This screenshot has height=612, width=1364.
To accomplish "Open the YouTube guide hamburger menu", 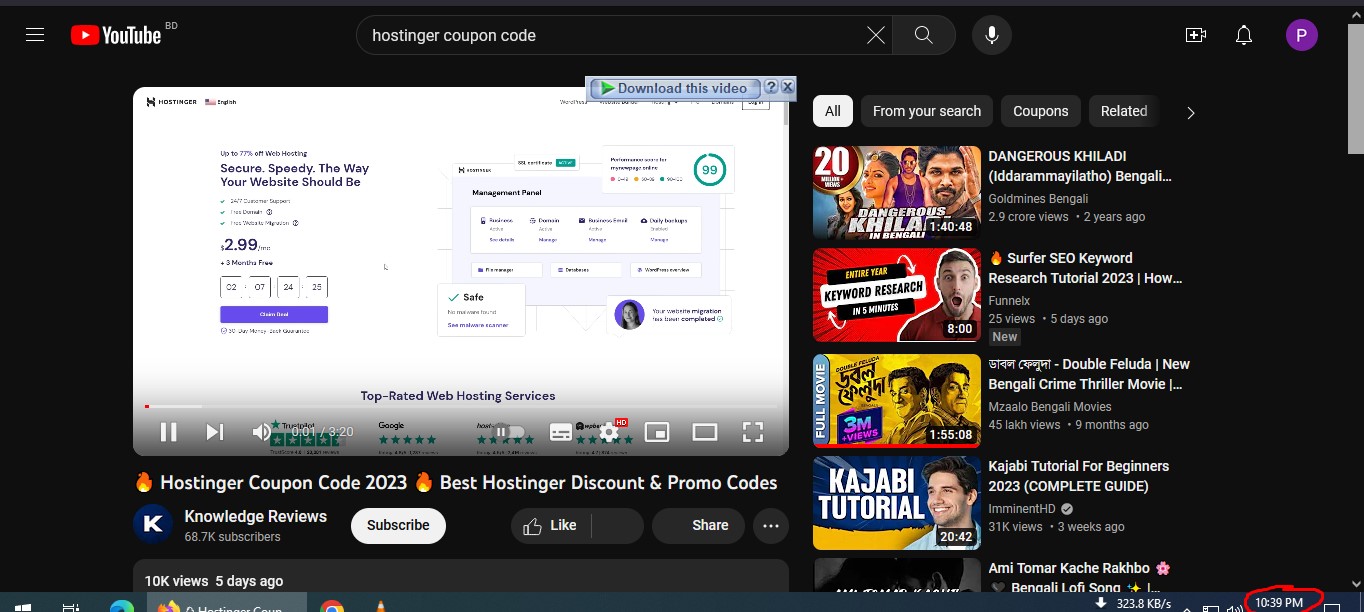I will point(35,35).
